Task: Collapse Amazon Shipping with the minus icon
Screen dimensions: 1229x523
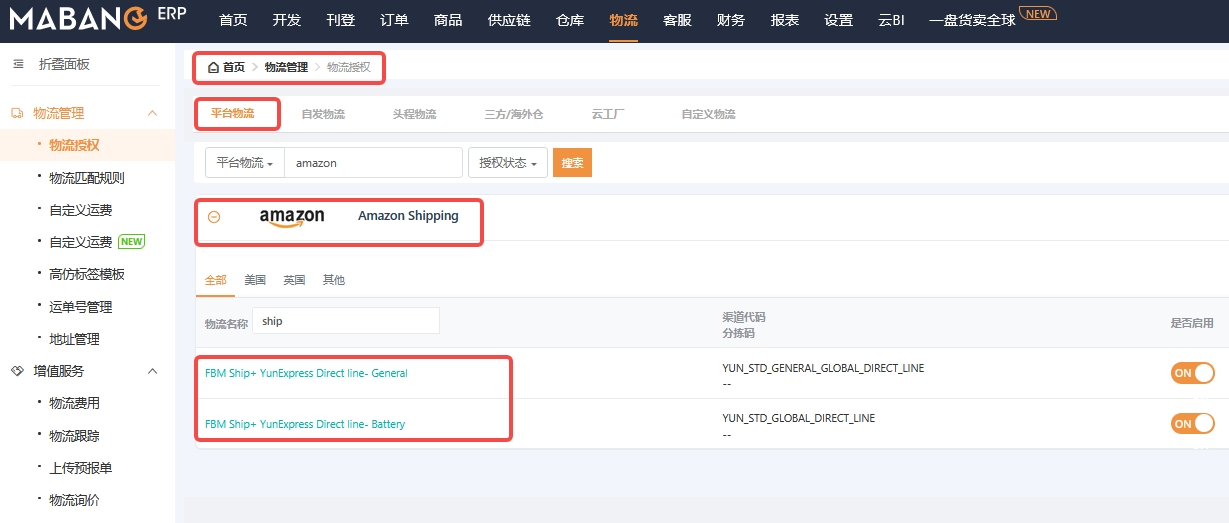Action: (x=214, y=217)
